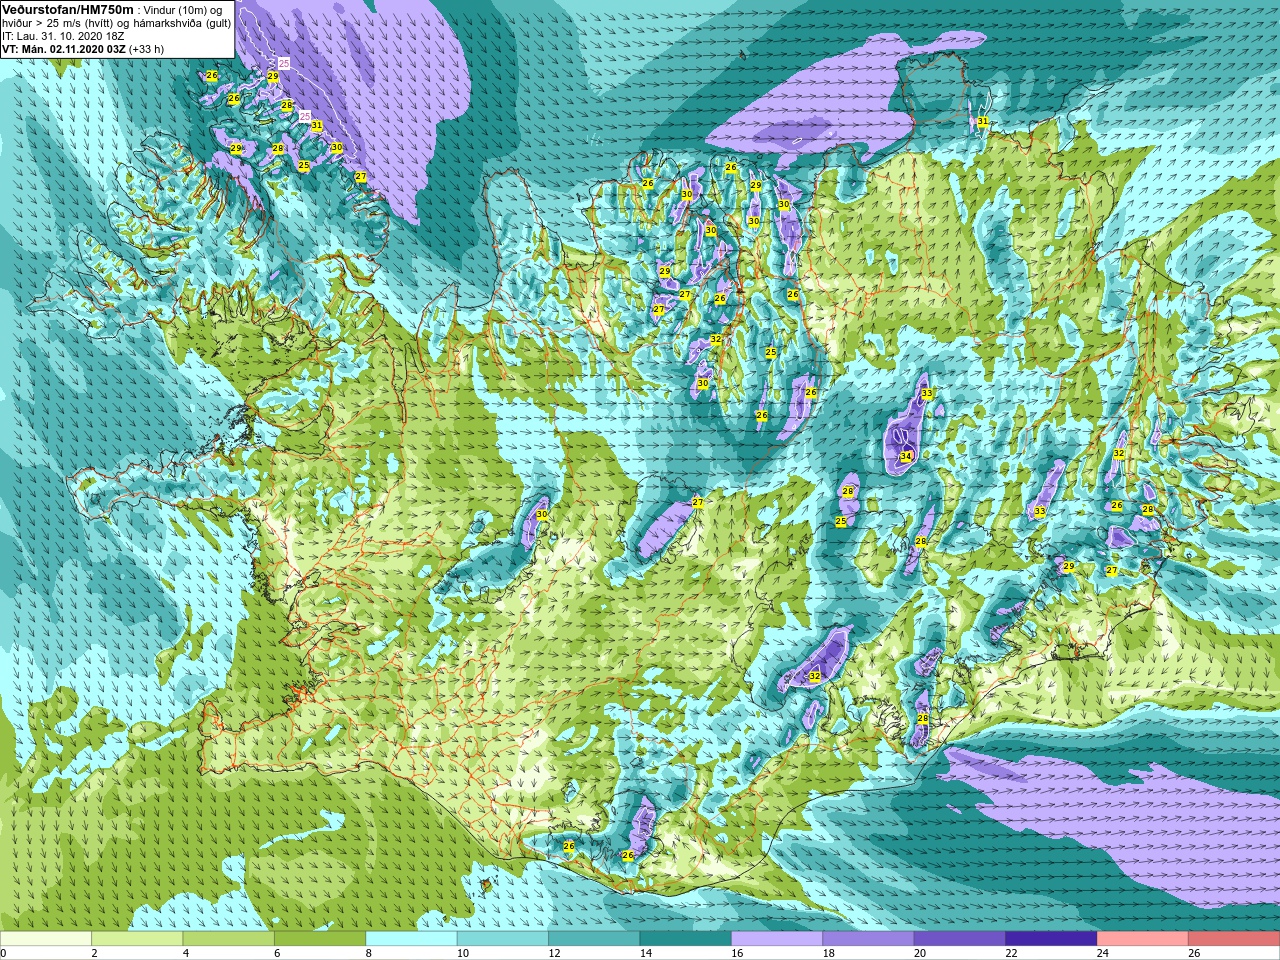Click tick label "10" on the color scale

(463, 953)
